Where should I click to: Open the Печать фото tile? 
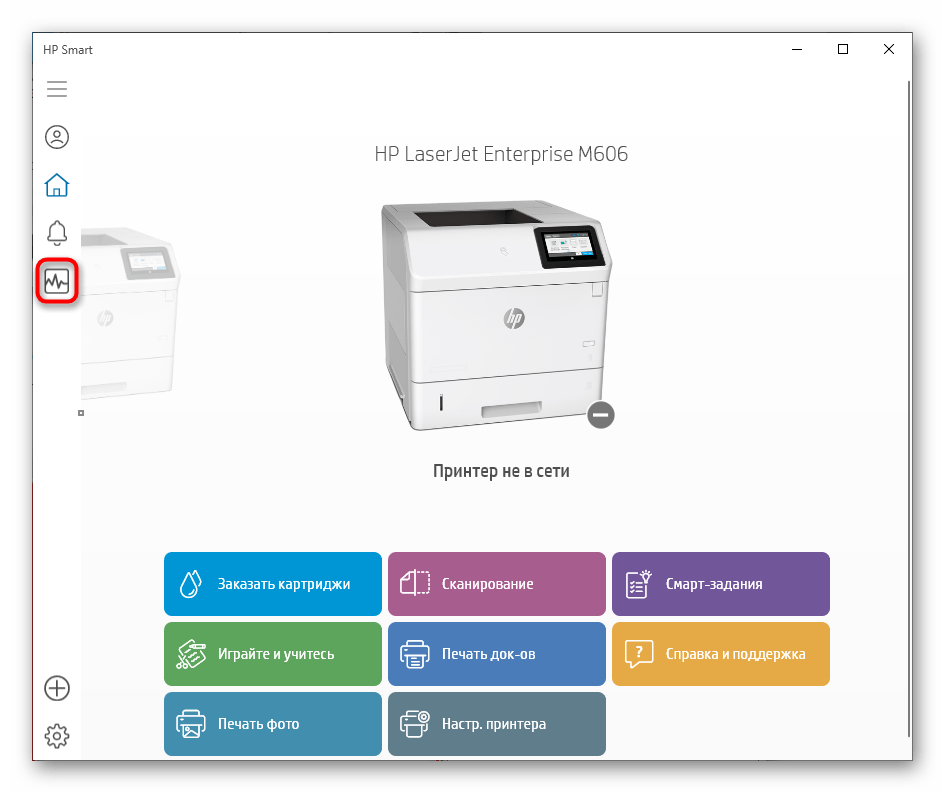(x=272, y=724)
